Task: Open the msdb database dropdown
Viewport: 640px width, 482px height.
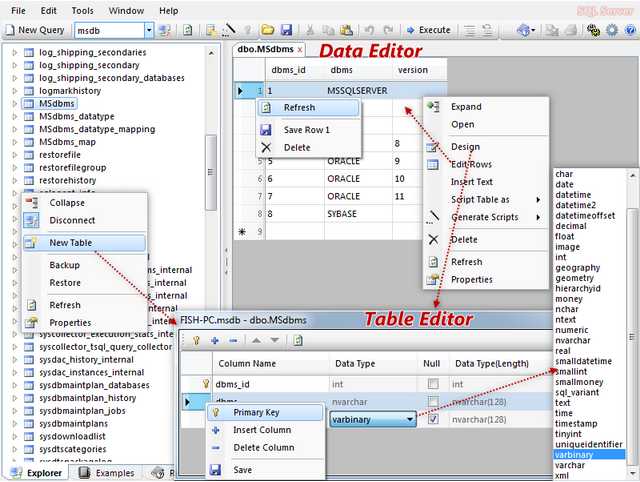Action: pyautogui.click(x=149, y=30)
